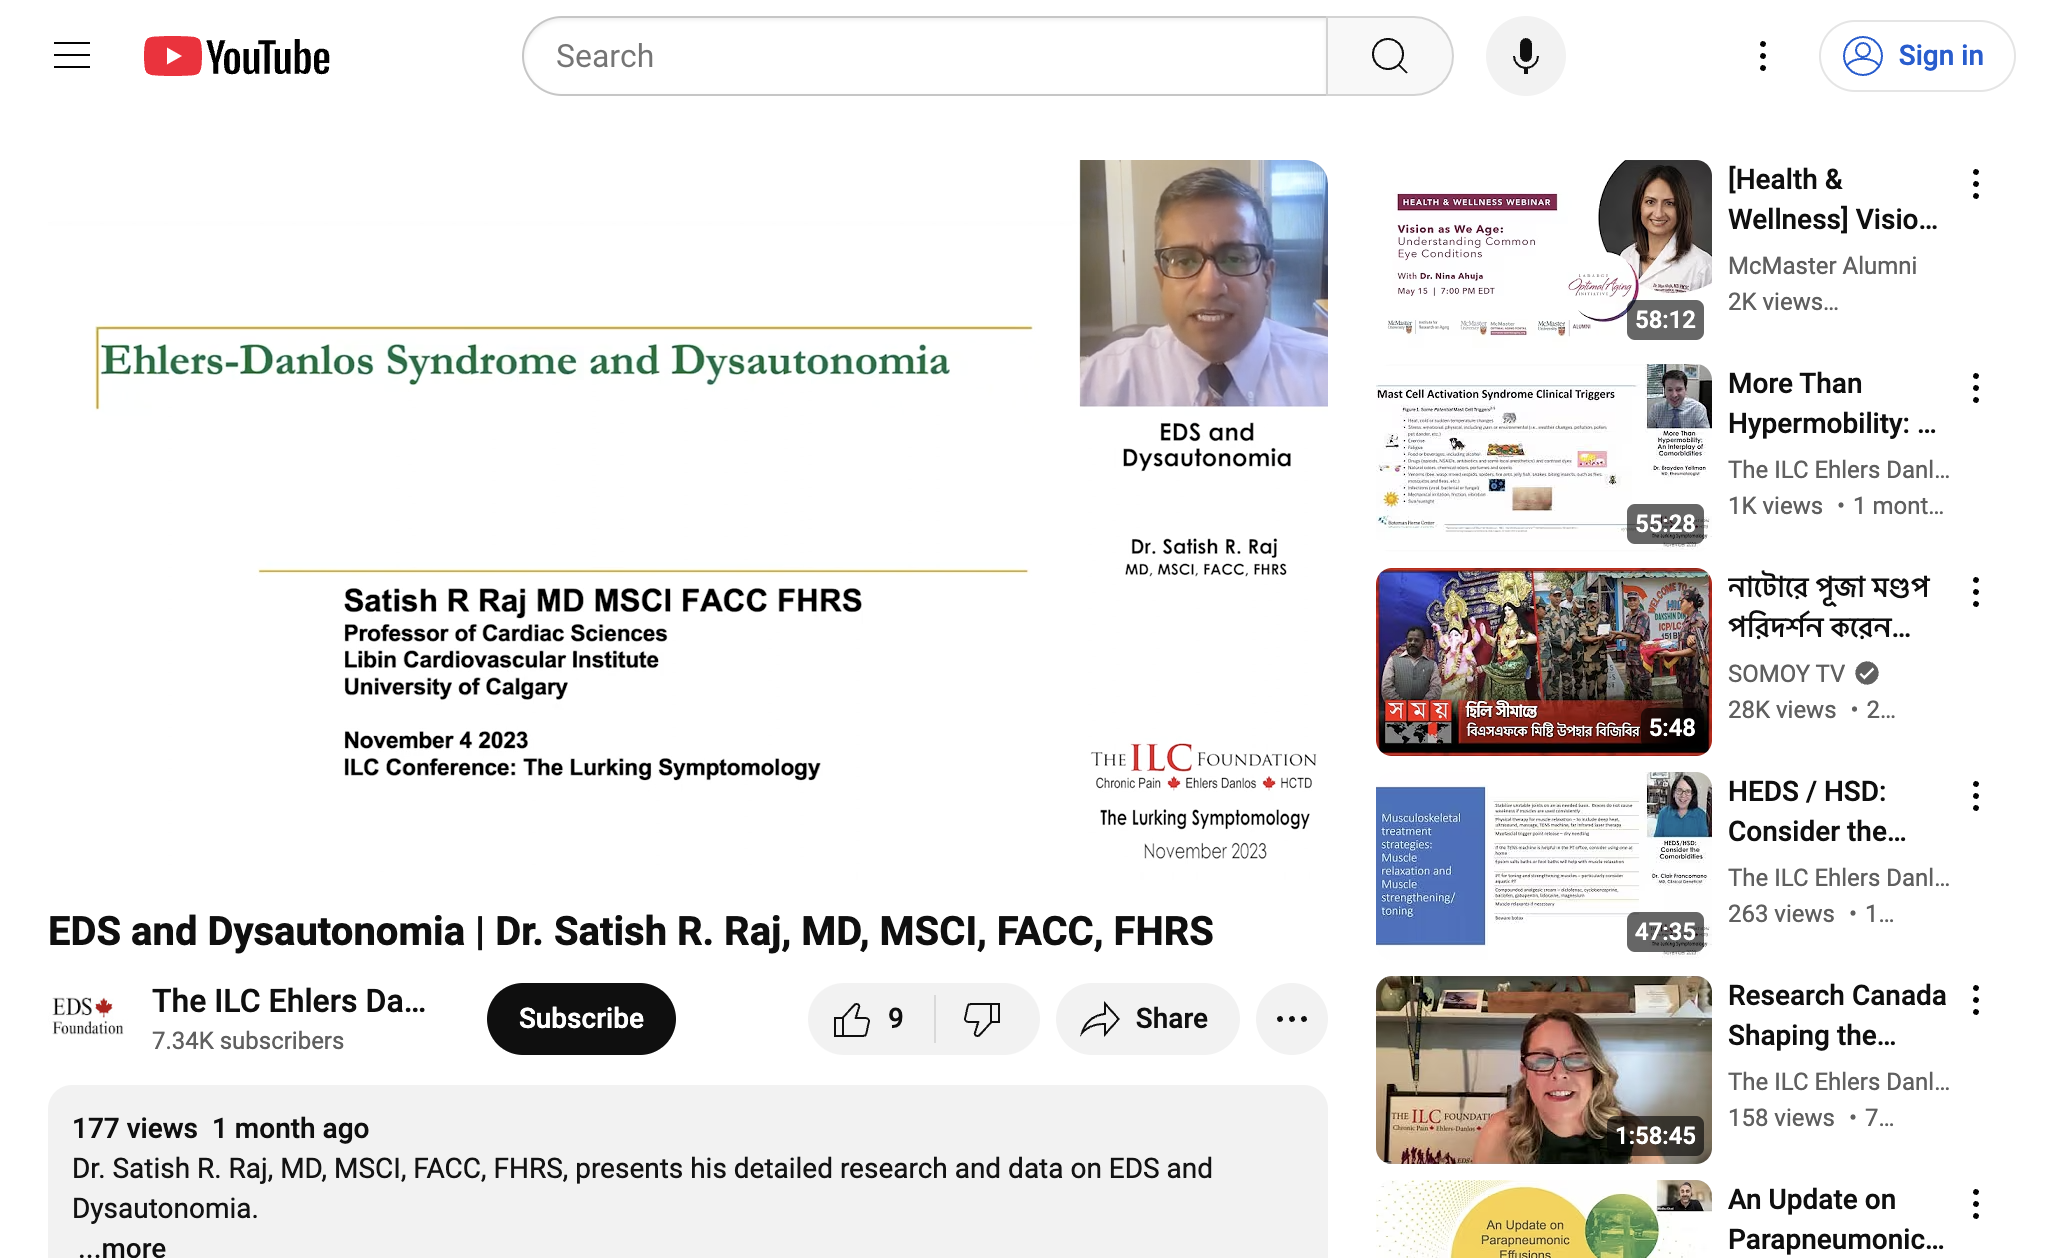Click the magnifying glass search button
The image size is (2048, 1258).
click(1389, 56)
